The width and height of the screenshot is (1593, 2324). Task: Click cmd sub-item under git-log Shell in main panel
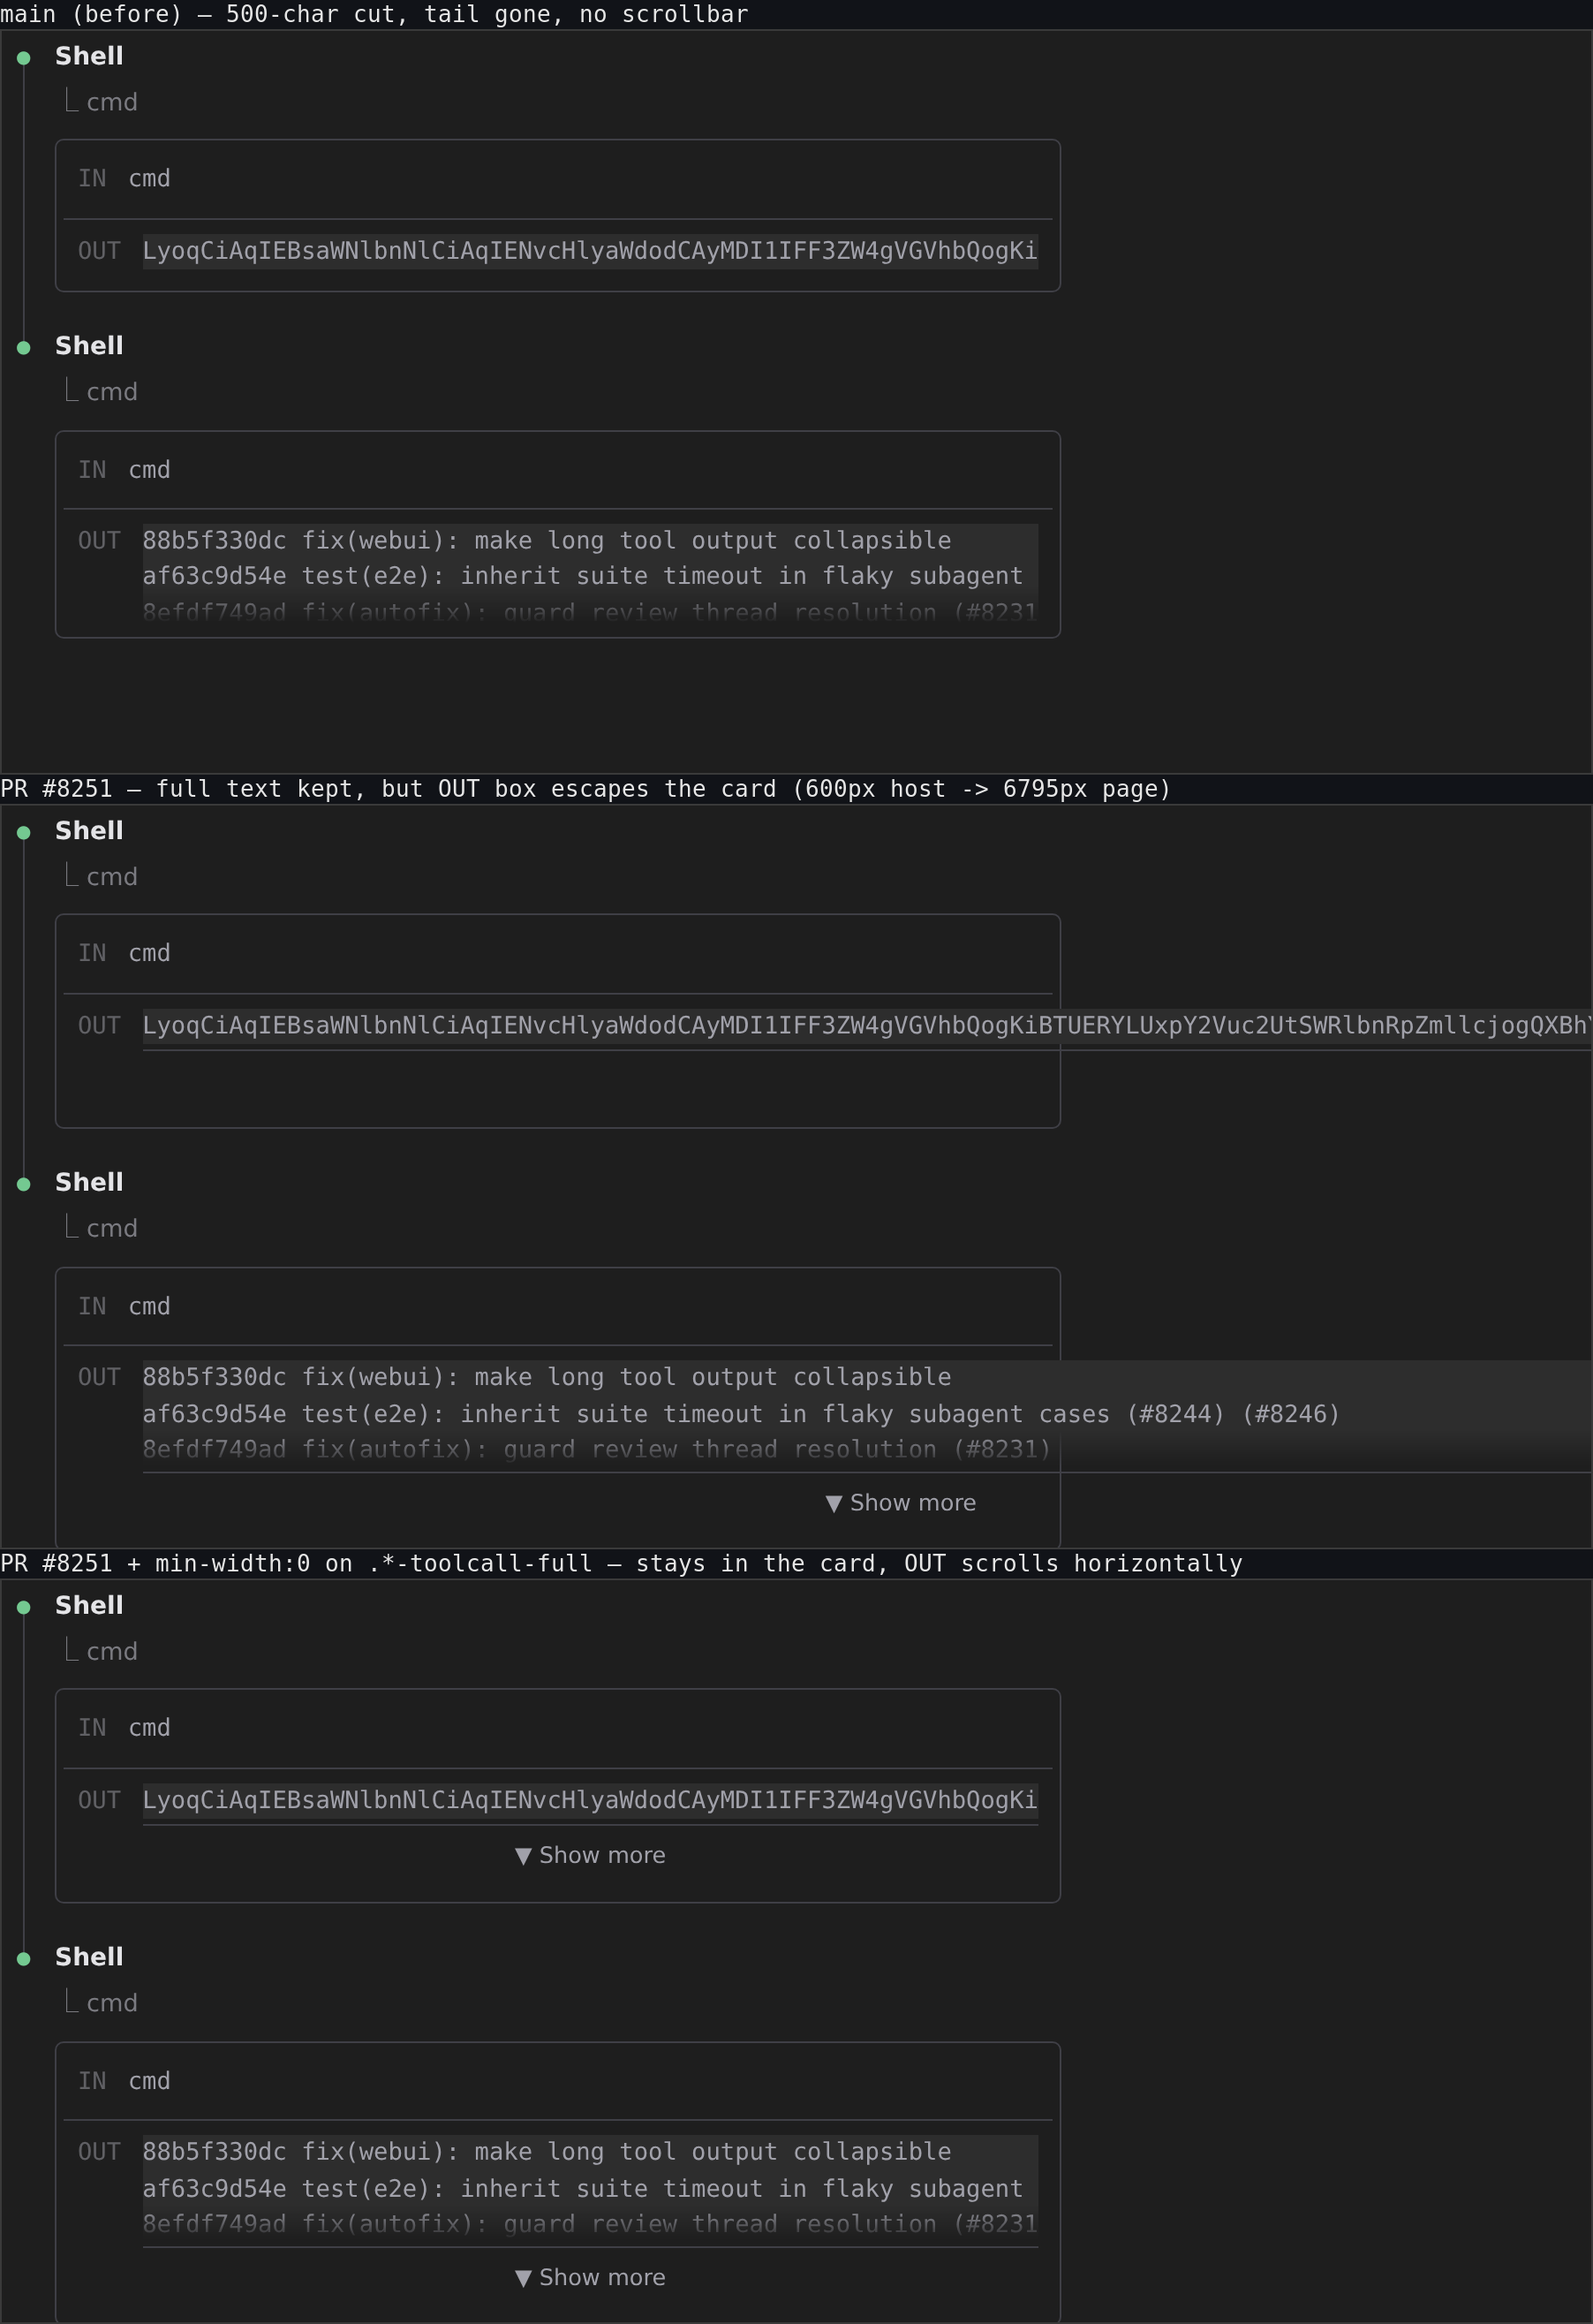(x=112, y=392)
